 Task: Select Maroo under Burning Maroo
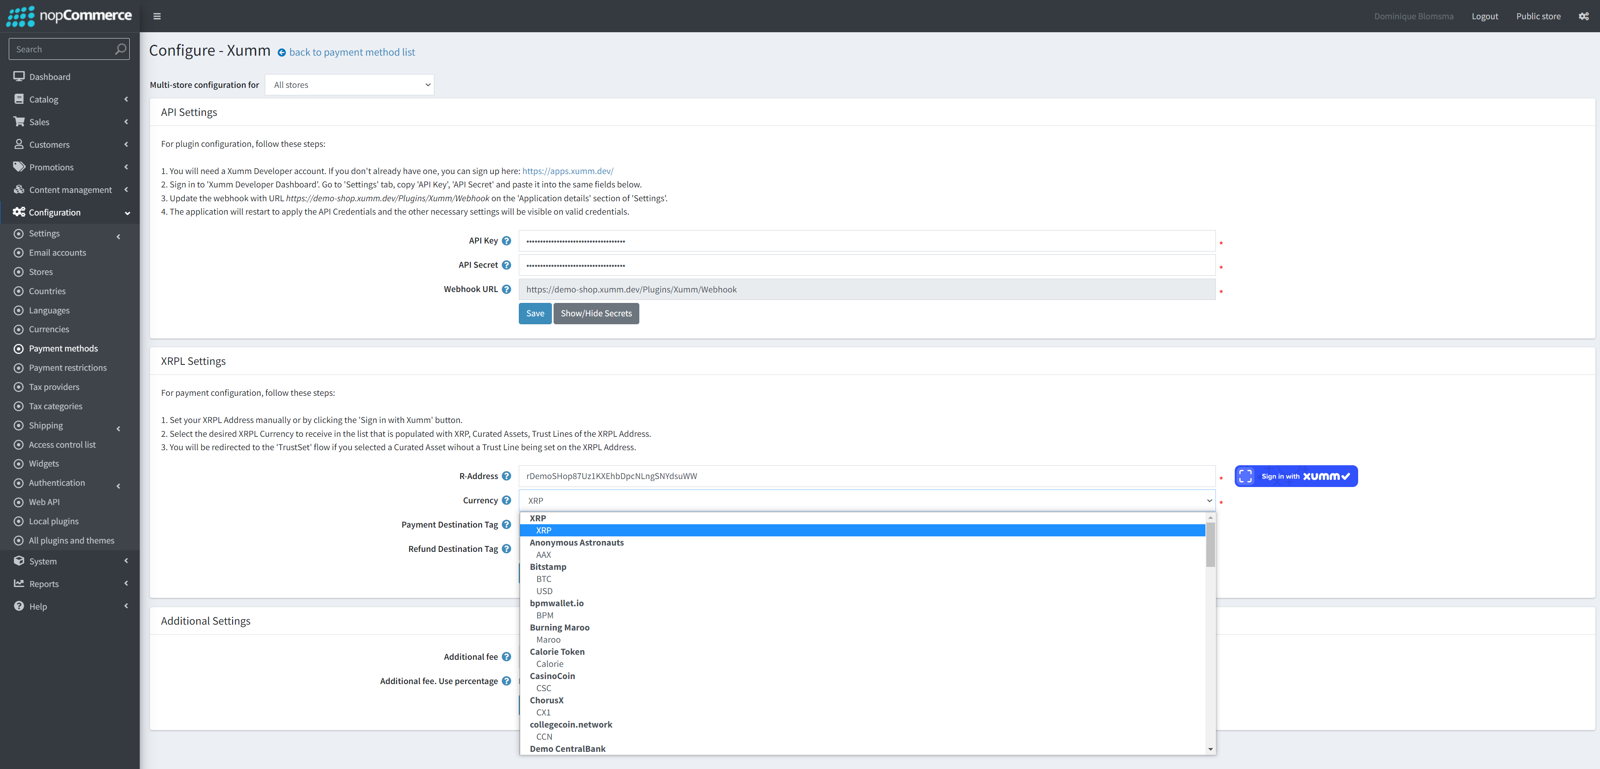tap(863, 640)
